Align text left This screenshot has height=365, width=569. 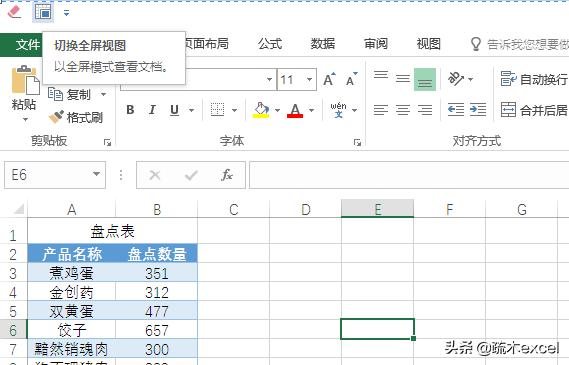pos(381,110)
